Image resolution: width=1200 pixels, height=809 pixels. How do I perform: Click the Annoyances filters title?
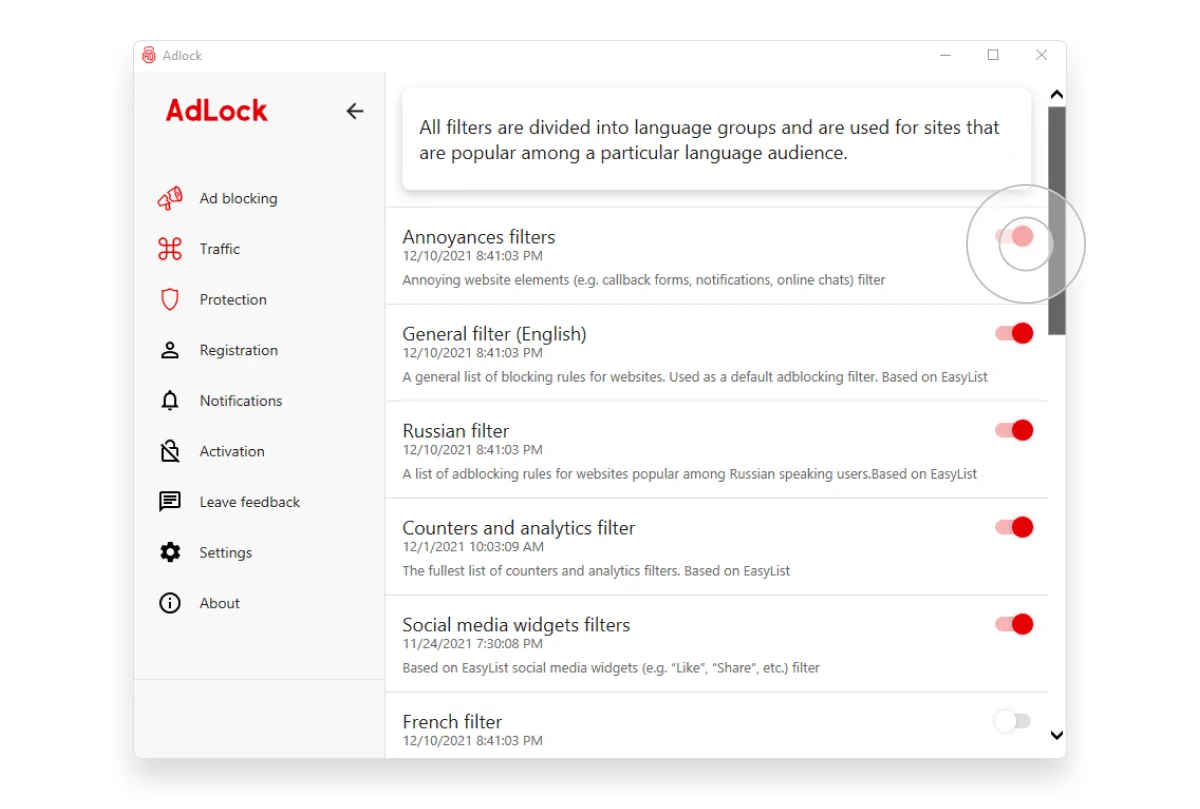(x=479, y=237)
